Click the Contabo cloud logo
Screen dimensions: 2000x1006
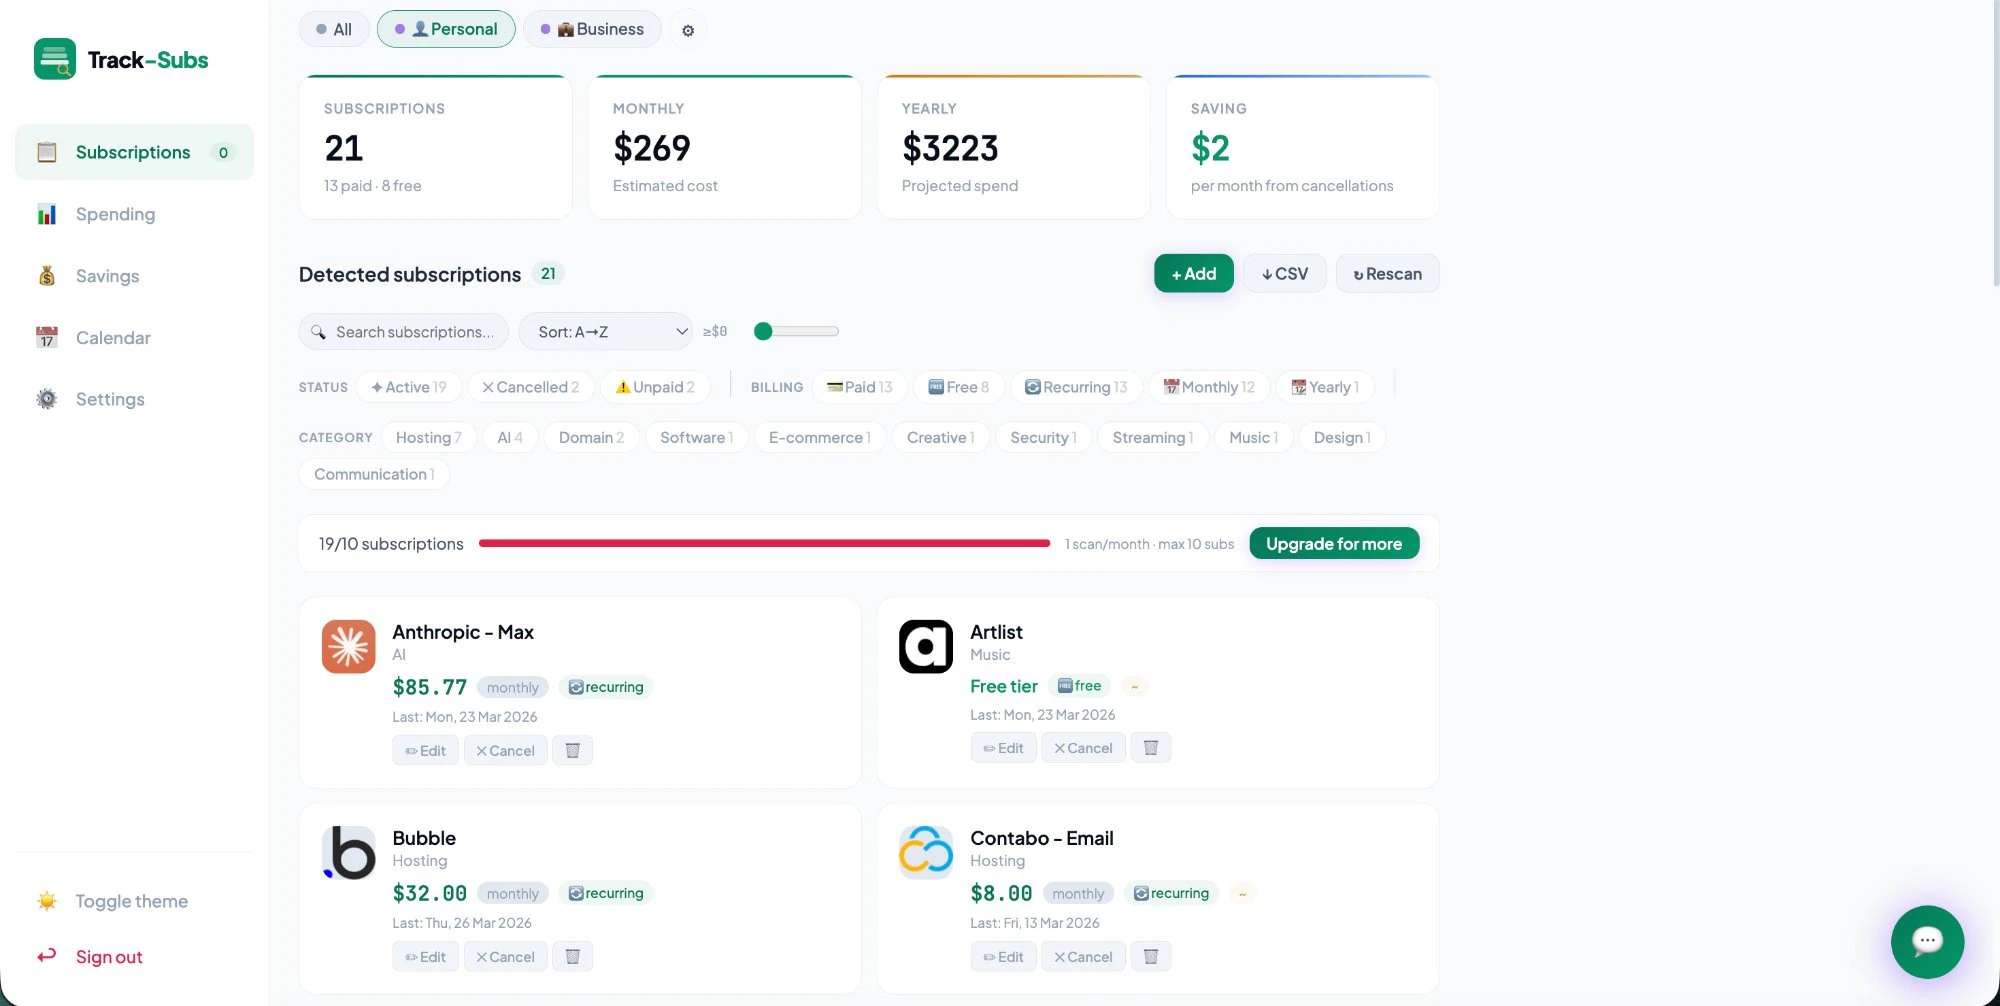point(926,852)
